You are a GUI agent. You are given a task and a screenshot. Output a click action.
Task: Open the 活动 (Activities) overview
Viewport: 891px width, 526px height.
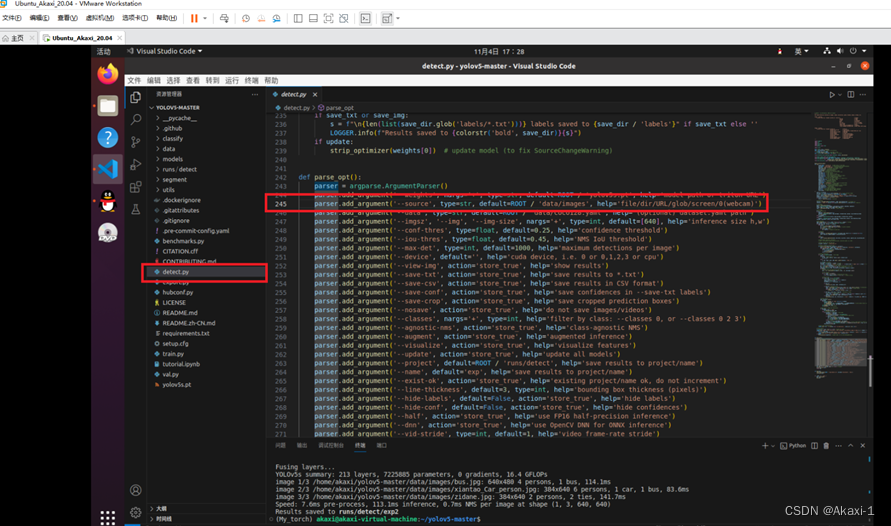coord(103,51)
